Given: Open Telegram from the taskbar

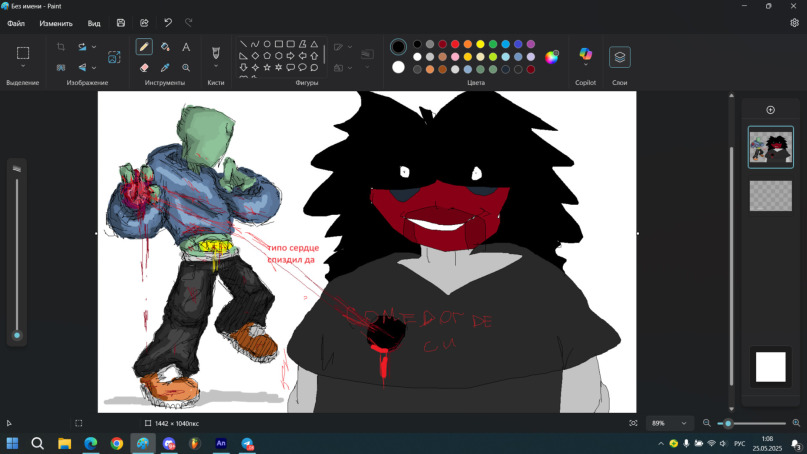Looking at the screenshot, I should (246, 443).
